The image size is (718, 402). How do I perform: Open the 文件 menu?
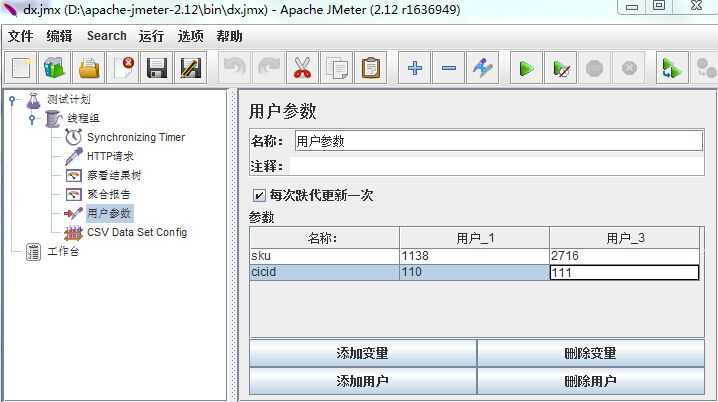21,36
